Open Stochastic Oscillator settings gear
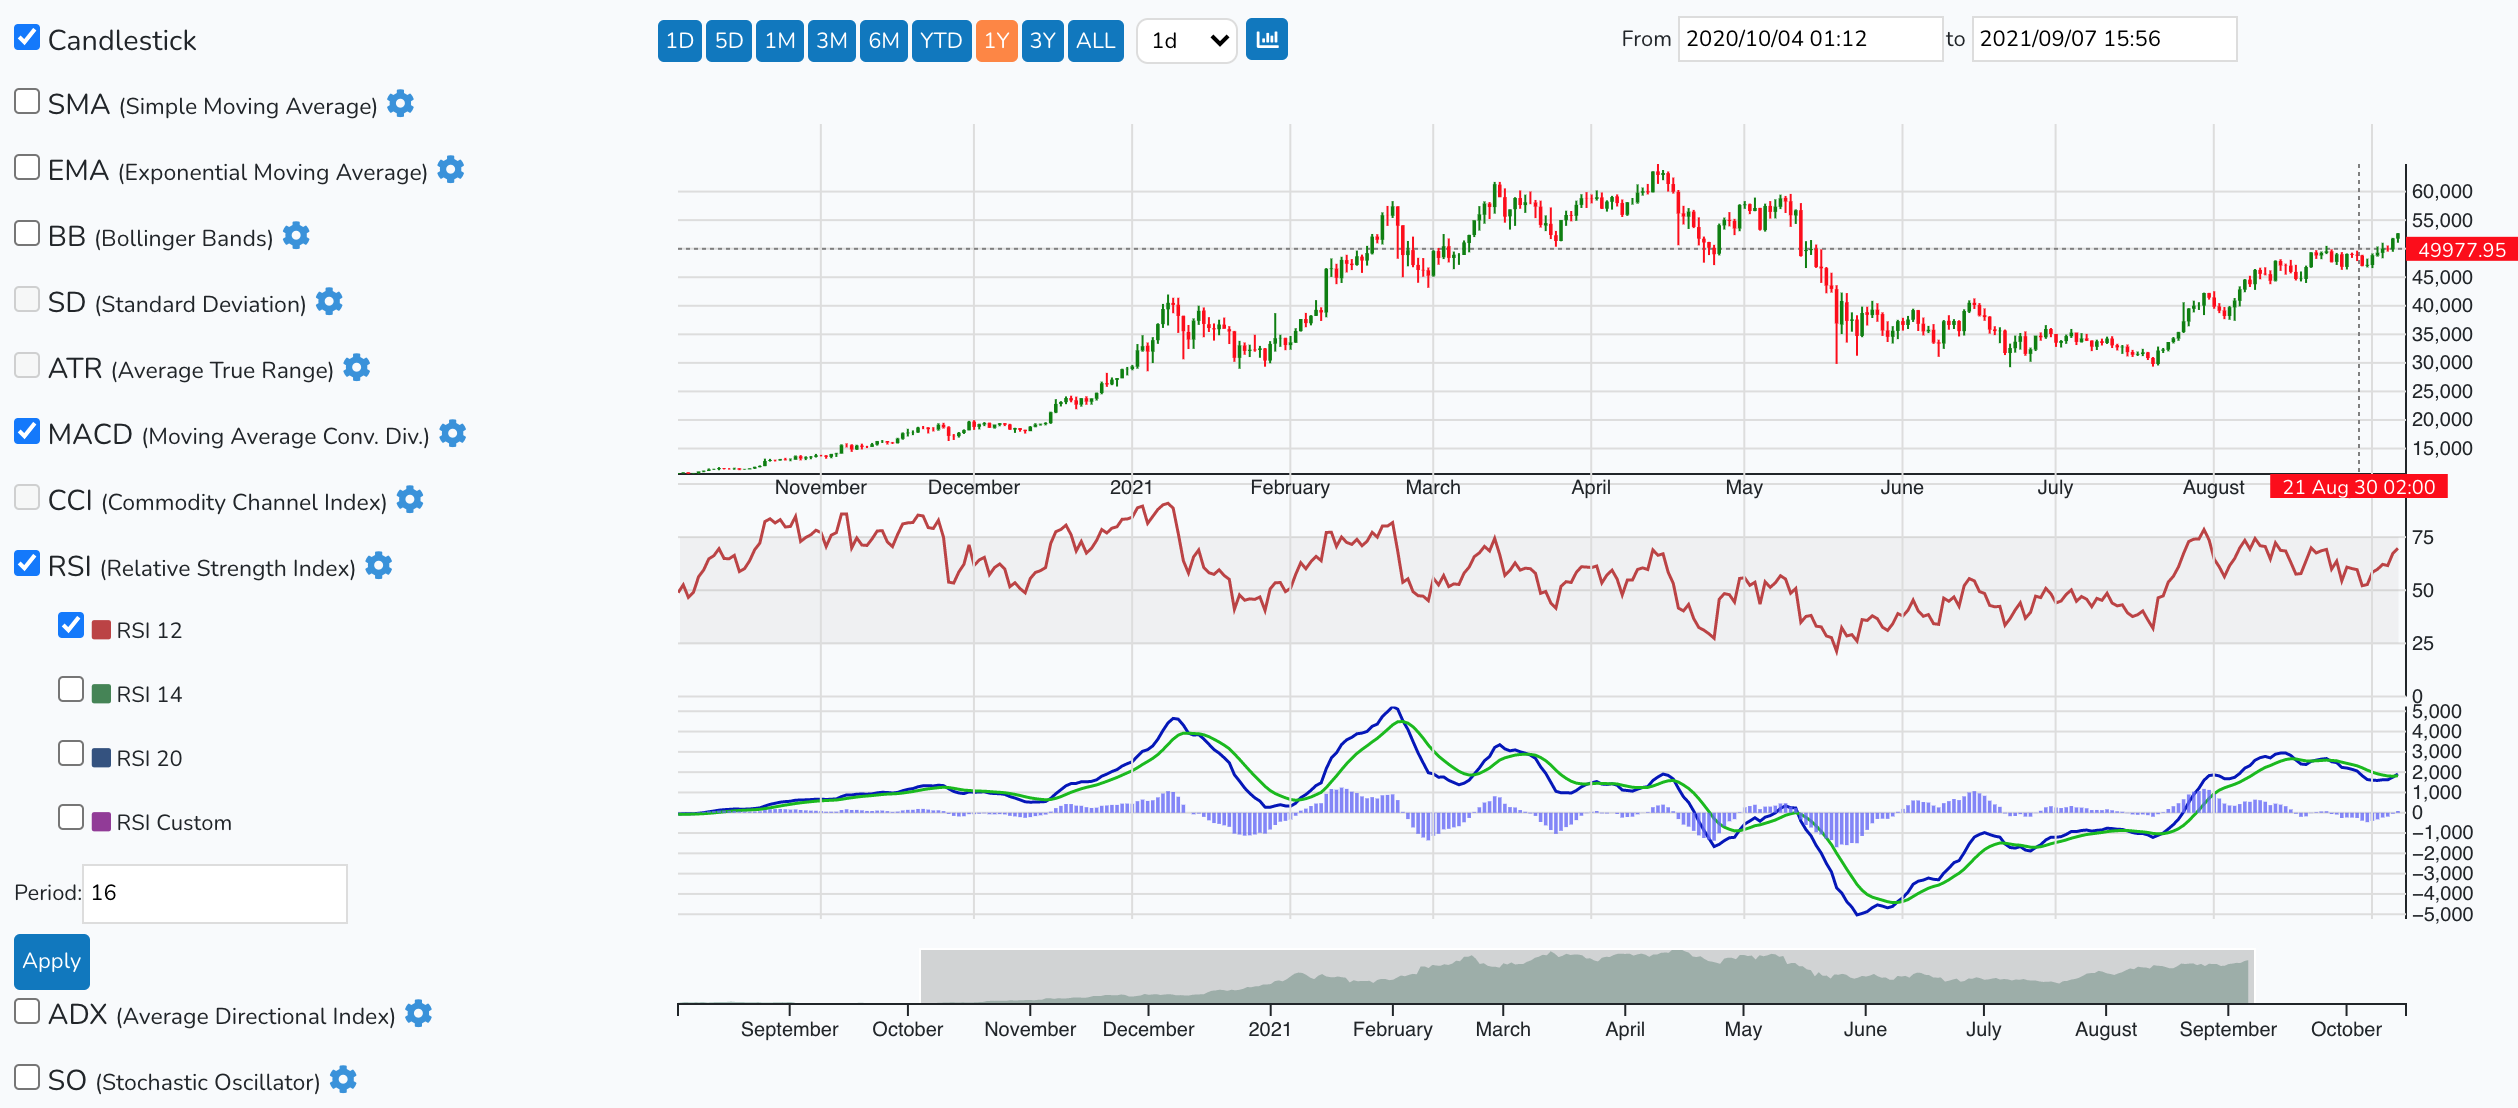The width and height of the screenshot is (2518, 1108). coord(343,1080)
